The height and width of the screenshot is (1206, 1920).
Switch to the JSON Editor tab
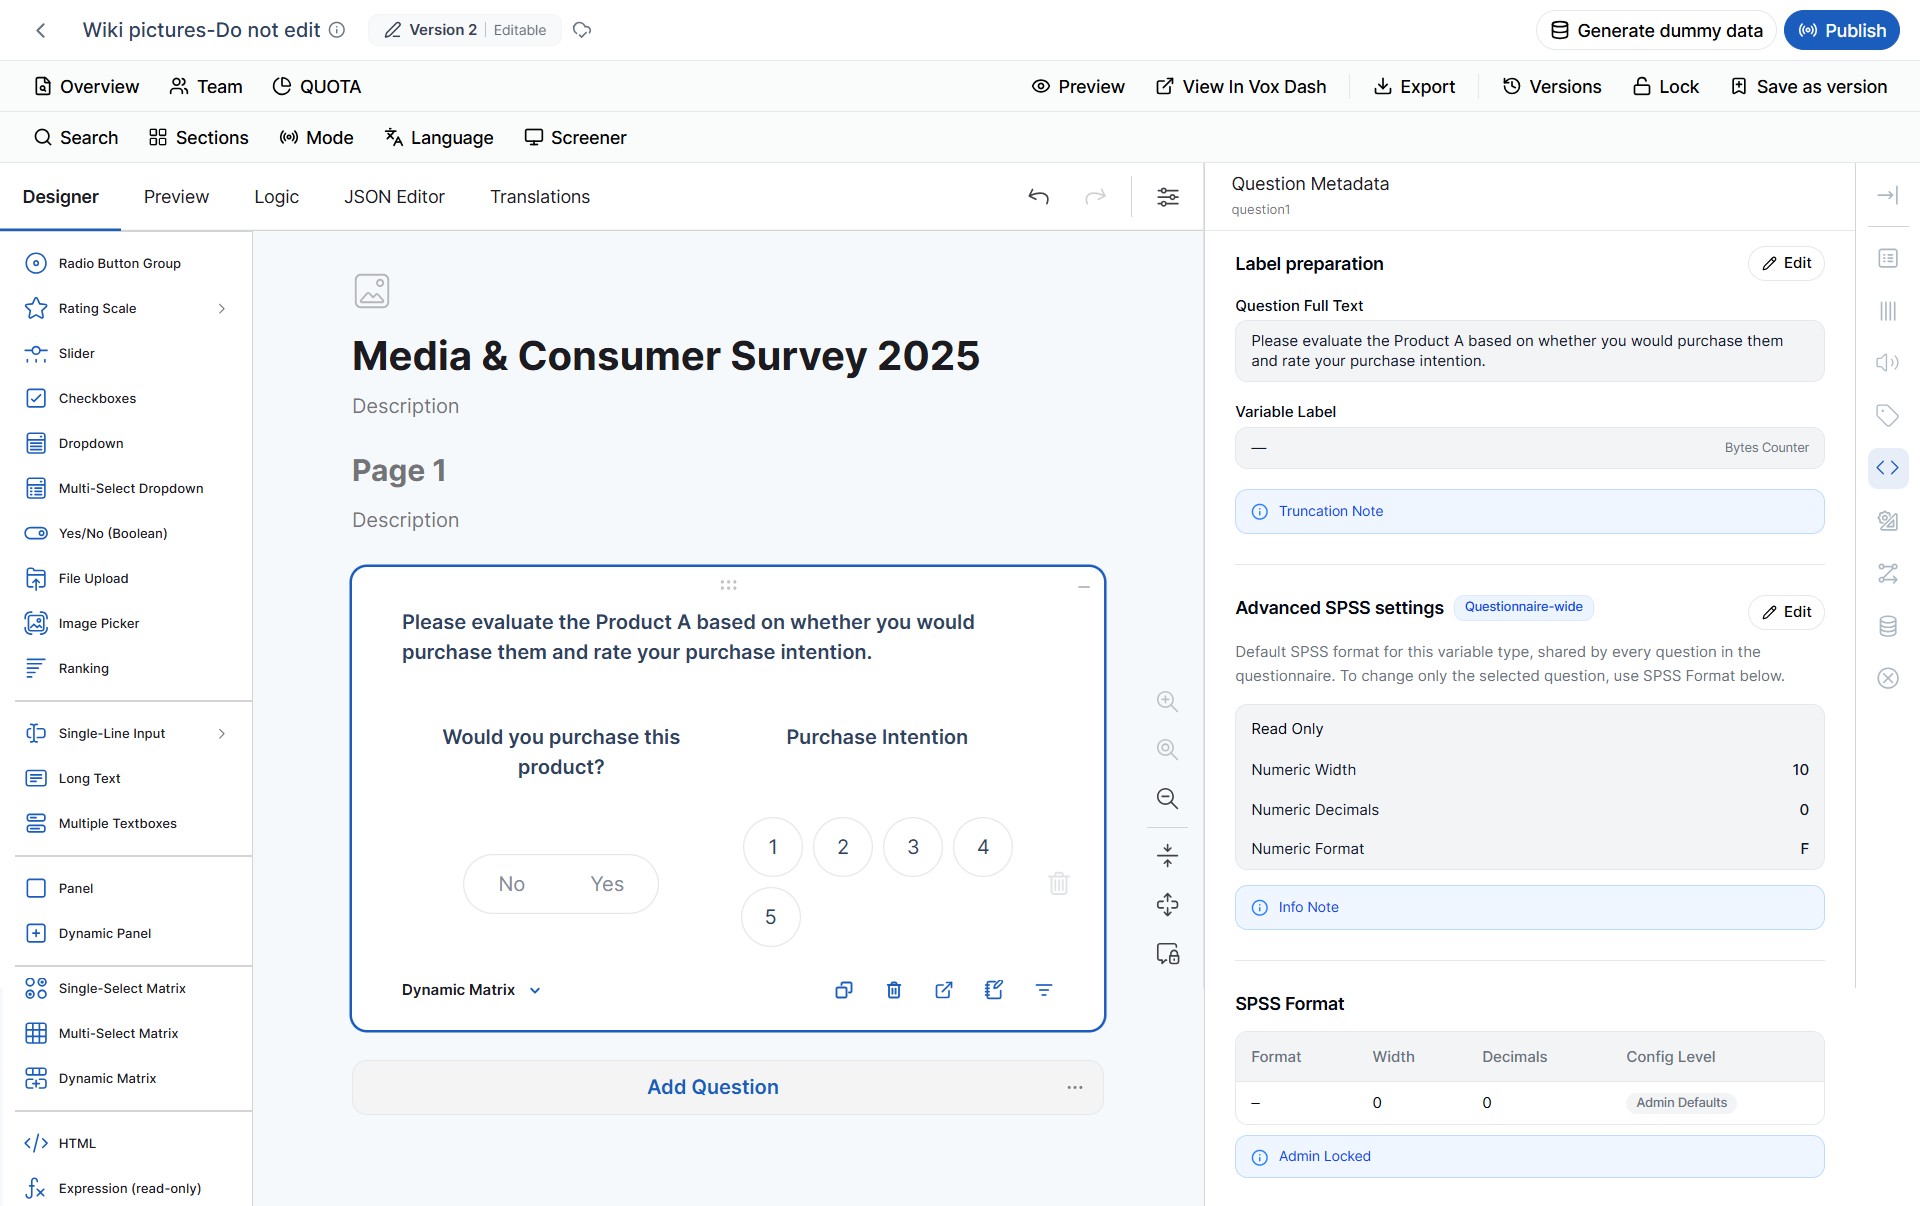pyautogui.click(x=394, y=197)
